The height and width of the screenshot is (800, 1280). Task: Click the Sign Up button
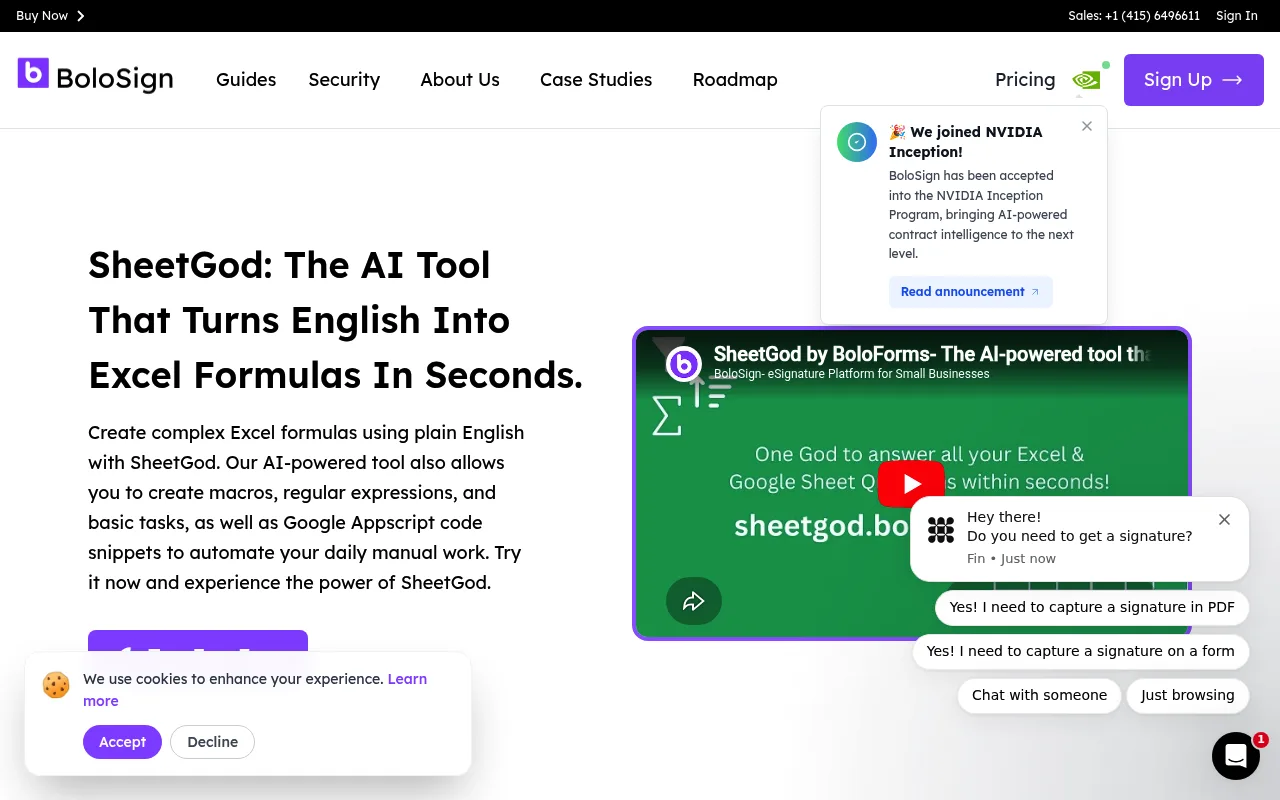pos(1194,80)
